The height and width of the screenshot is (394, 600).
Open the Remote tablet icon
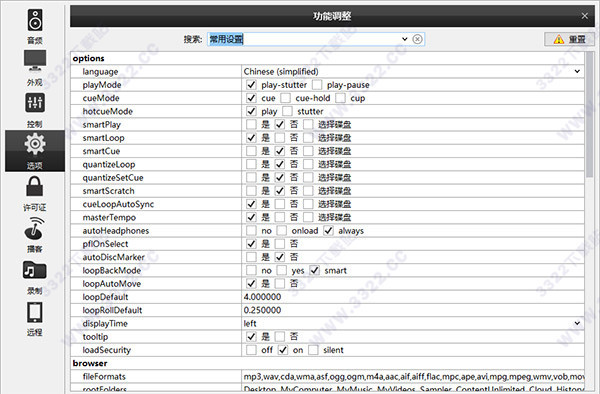point(35,312)
